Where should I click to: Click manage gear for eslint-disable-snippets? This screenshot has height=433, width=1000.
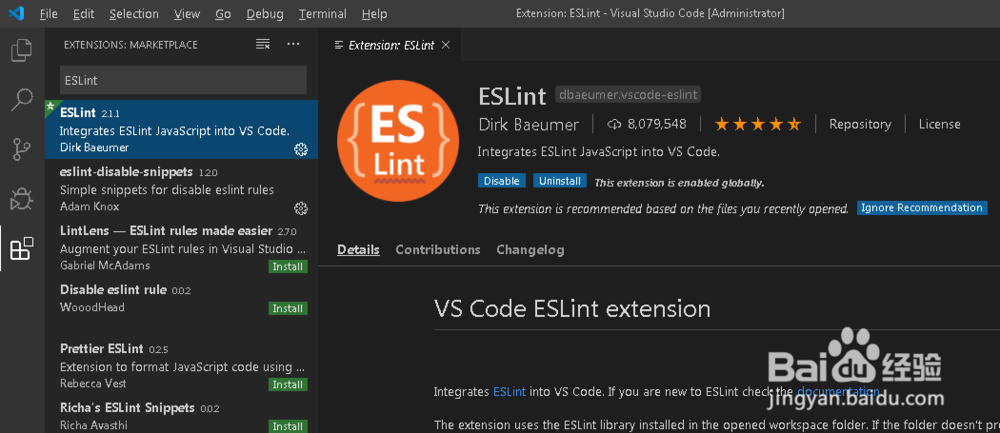pos(301,208)
